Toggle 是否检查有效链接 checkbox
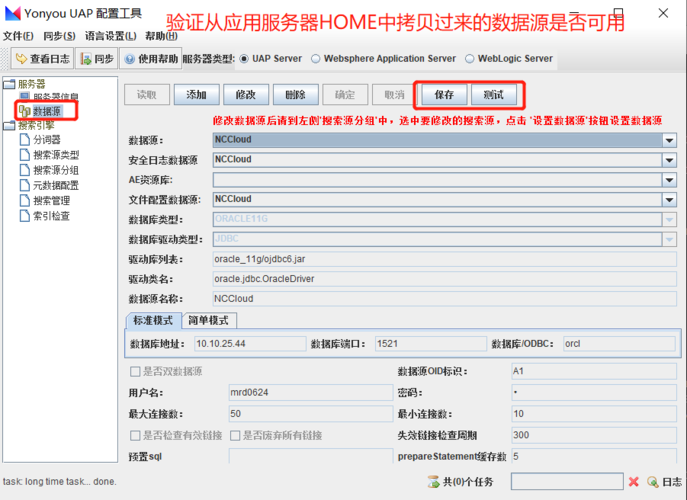Screen dimensions: 687x500 [135, 436]
